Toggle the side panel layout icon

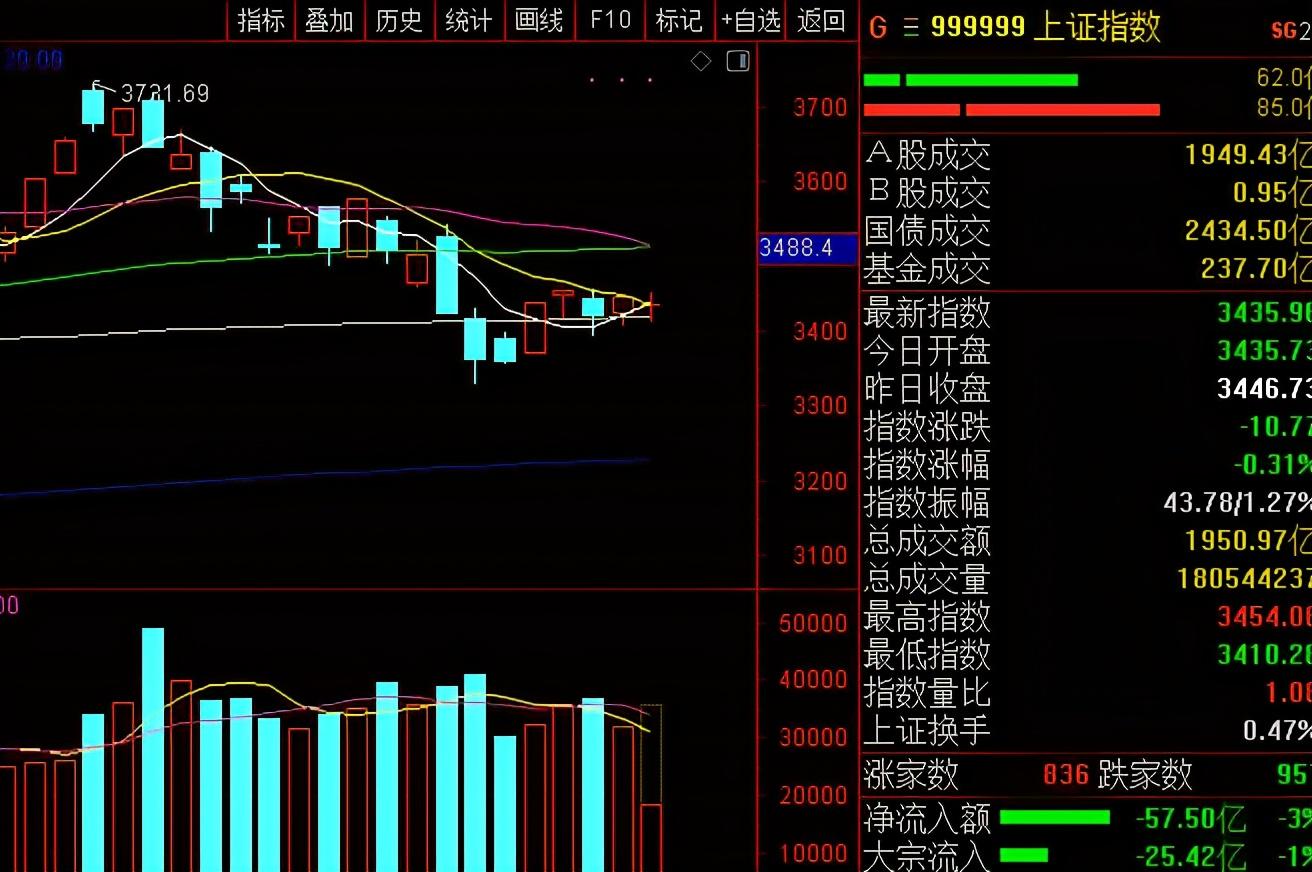click(x=738, y=62)
